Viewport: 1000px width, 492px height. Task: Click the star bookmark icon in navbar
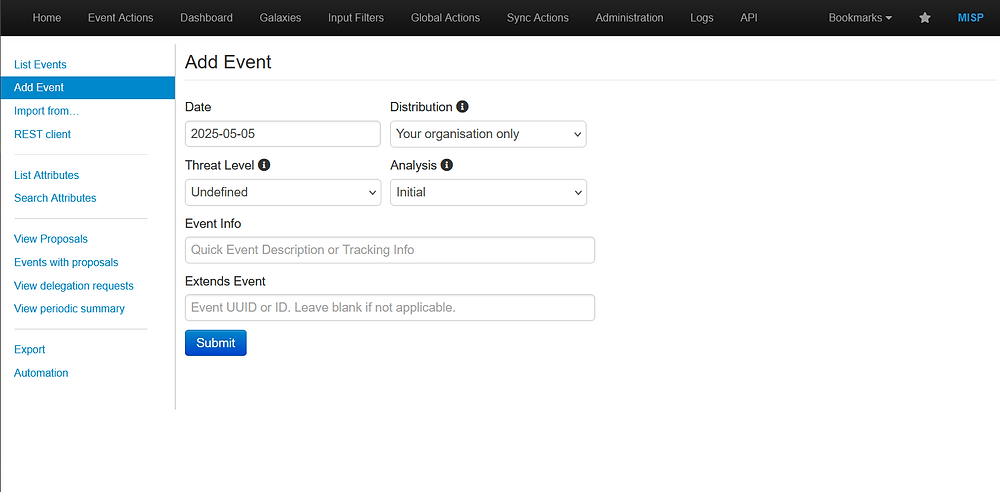[925, 18]
